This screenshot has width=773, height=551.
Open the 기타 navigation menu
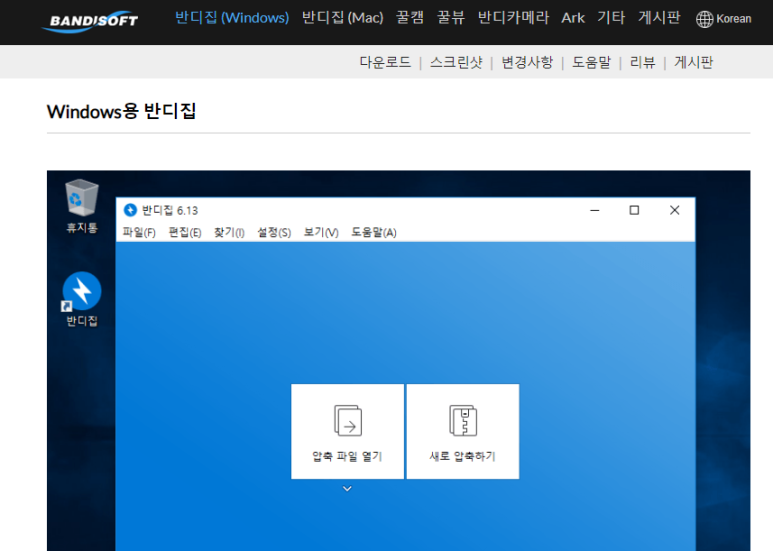(611, 18)
